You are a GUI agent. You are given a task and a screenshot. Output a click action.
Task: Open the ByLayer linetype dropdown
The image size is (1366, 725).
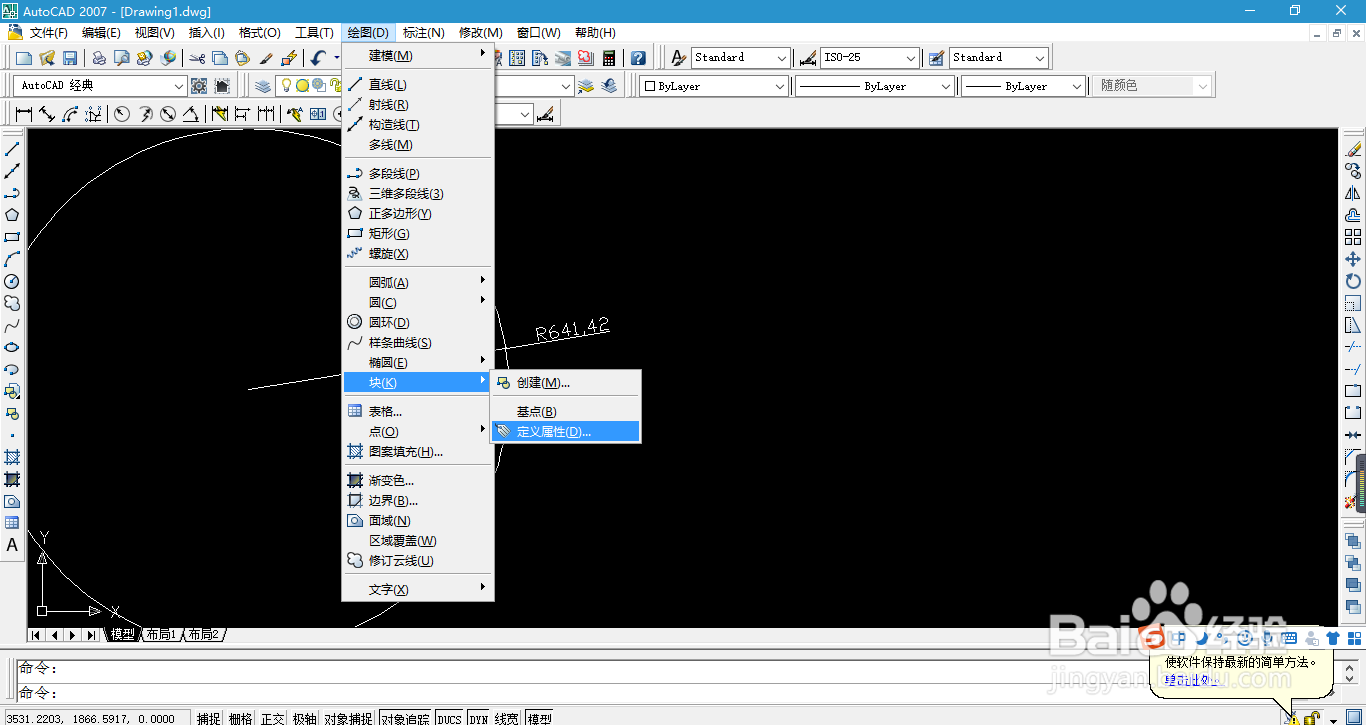tap(875, 86)
